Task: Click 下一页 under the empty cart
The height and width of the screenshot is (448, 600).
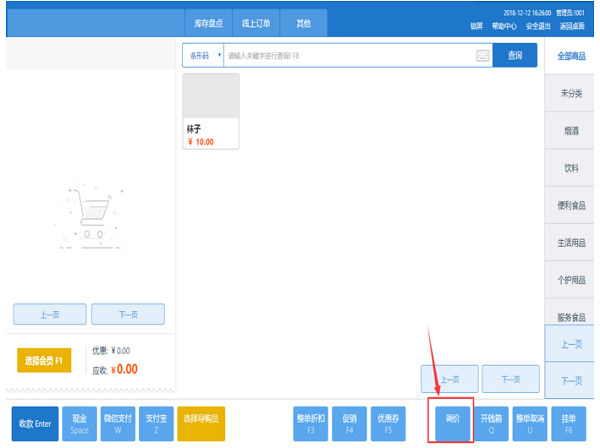Action: [x=128, y=314]
